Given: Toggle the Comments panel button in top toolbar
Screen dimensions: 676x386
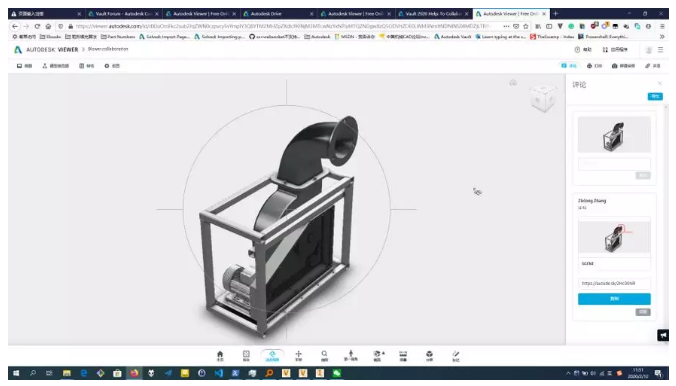Looking at the screenshot, I should click(x=569, y=66).
